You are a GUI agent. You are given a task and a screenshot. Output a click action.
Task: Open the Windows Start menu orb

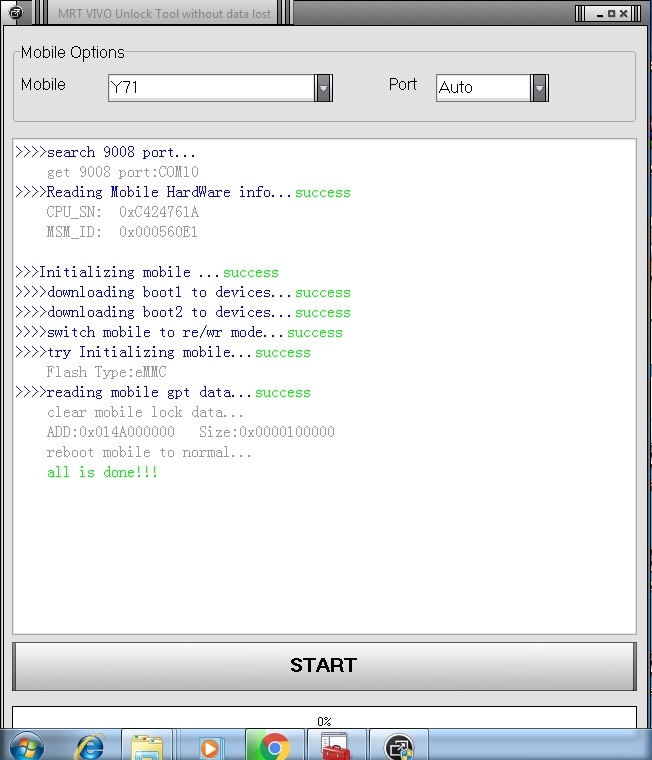point(27,746)
